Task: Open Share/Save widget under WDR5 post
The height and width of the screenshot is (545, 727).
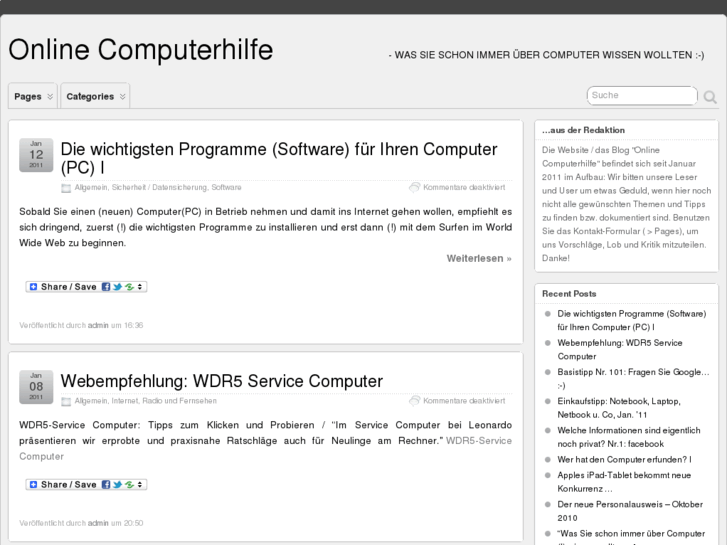Action: pos(86,485)
